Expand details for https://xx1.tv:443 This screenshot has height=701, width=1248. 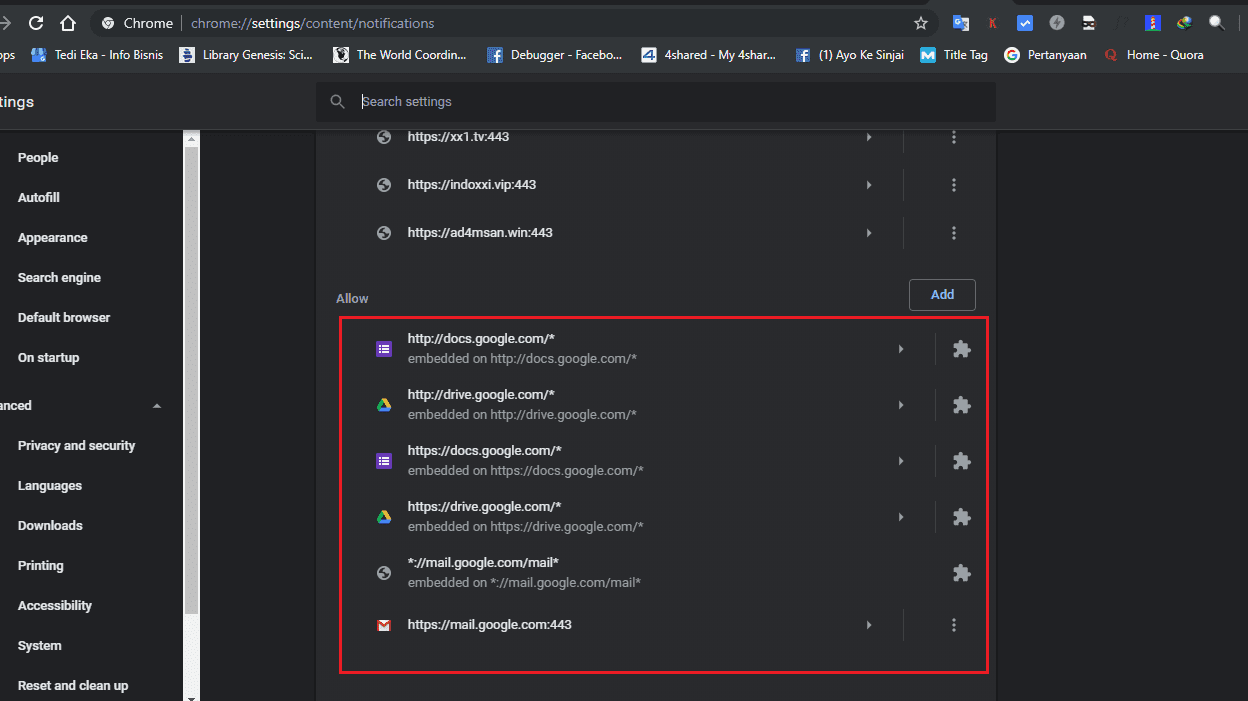coord(868,137)
